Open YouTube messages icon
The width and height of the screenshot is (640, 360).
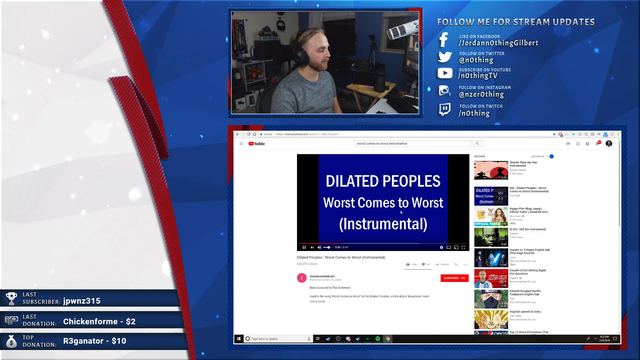click(587, 144)
